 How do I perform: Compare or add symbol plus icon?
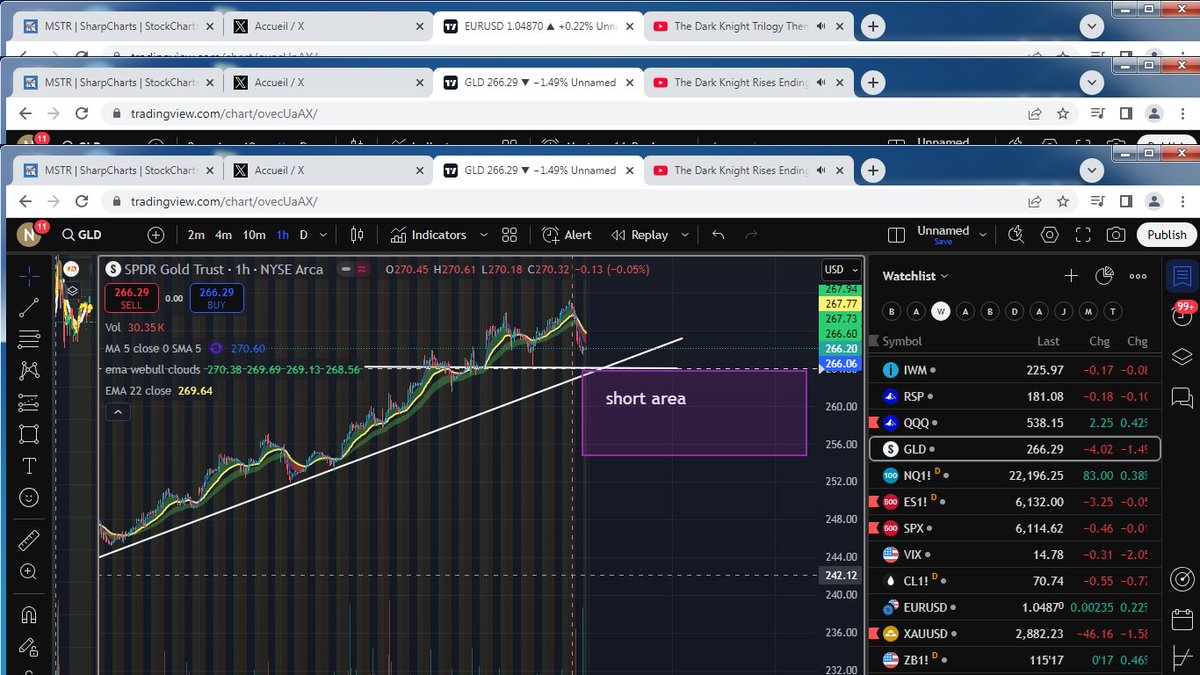coord(156,235)
